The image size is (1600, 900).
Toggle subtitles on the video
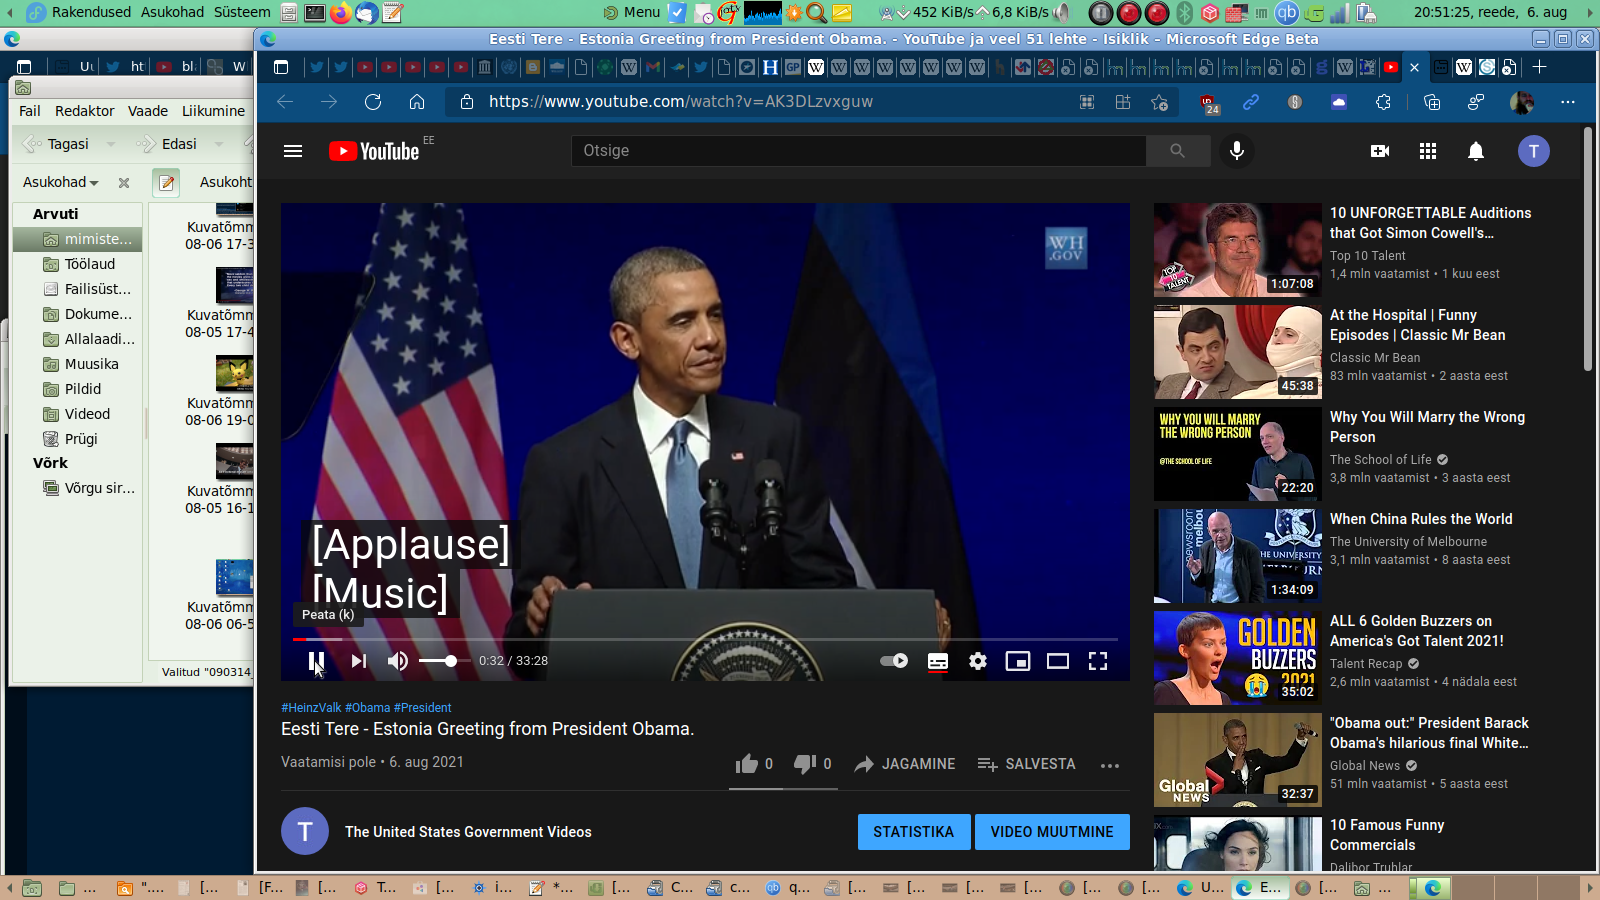[937, 661]
